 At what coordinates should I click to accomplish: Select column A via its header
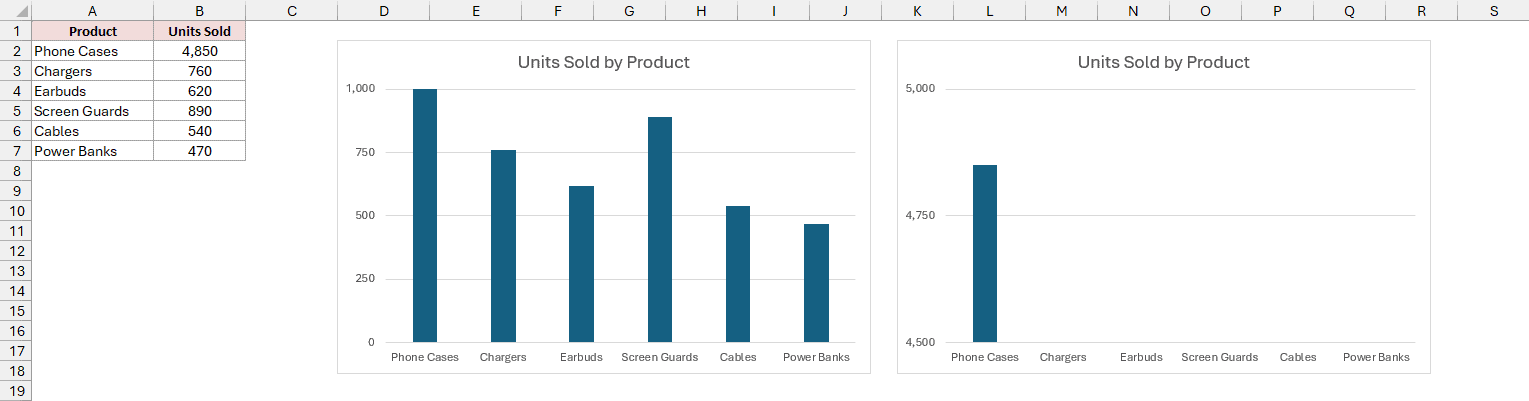93,10
